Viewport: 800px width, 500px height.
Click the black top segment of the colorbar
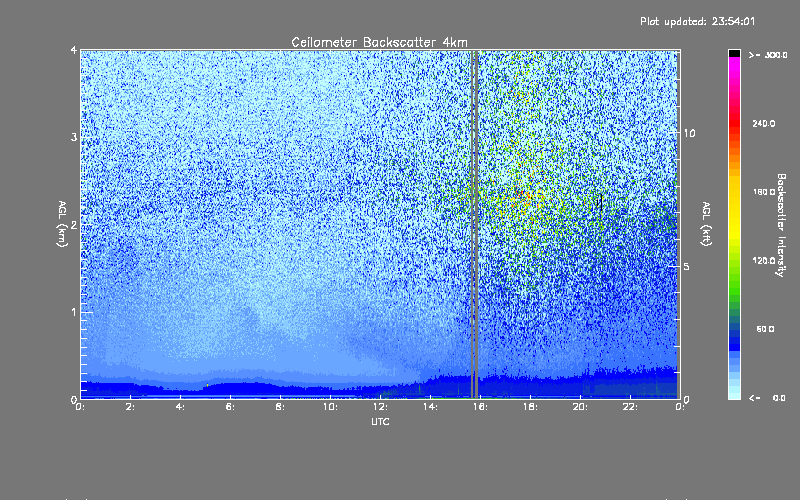point(734,53)
